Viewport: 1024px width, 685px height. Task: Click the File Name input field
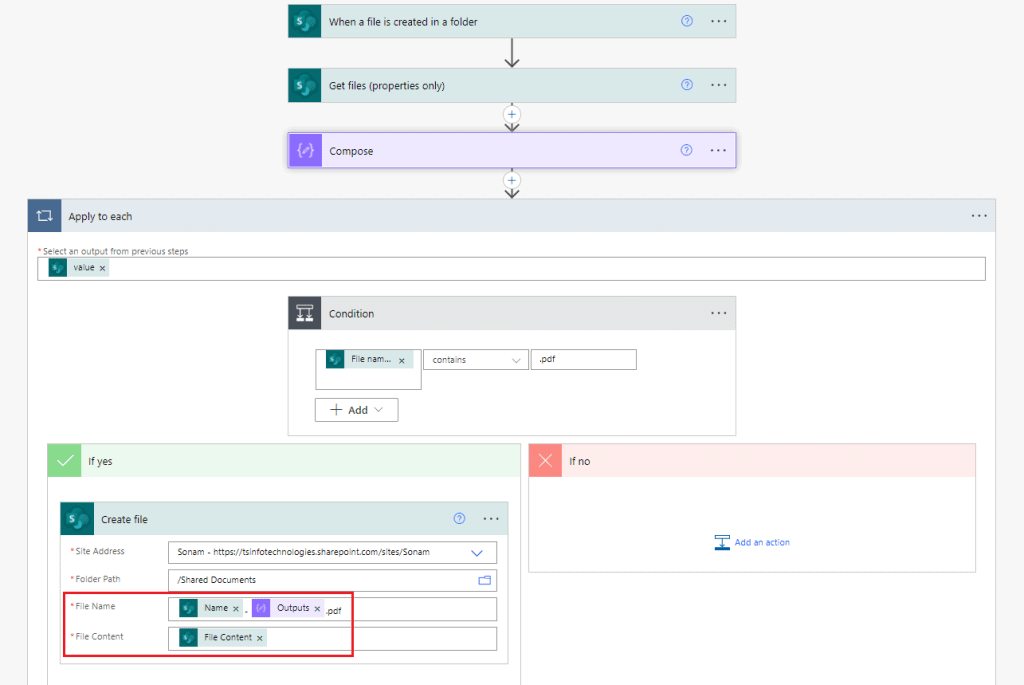(x=332, y=609)
